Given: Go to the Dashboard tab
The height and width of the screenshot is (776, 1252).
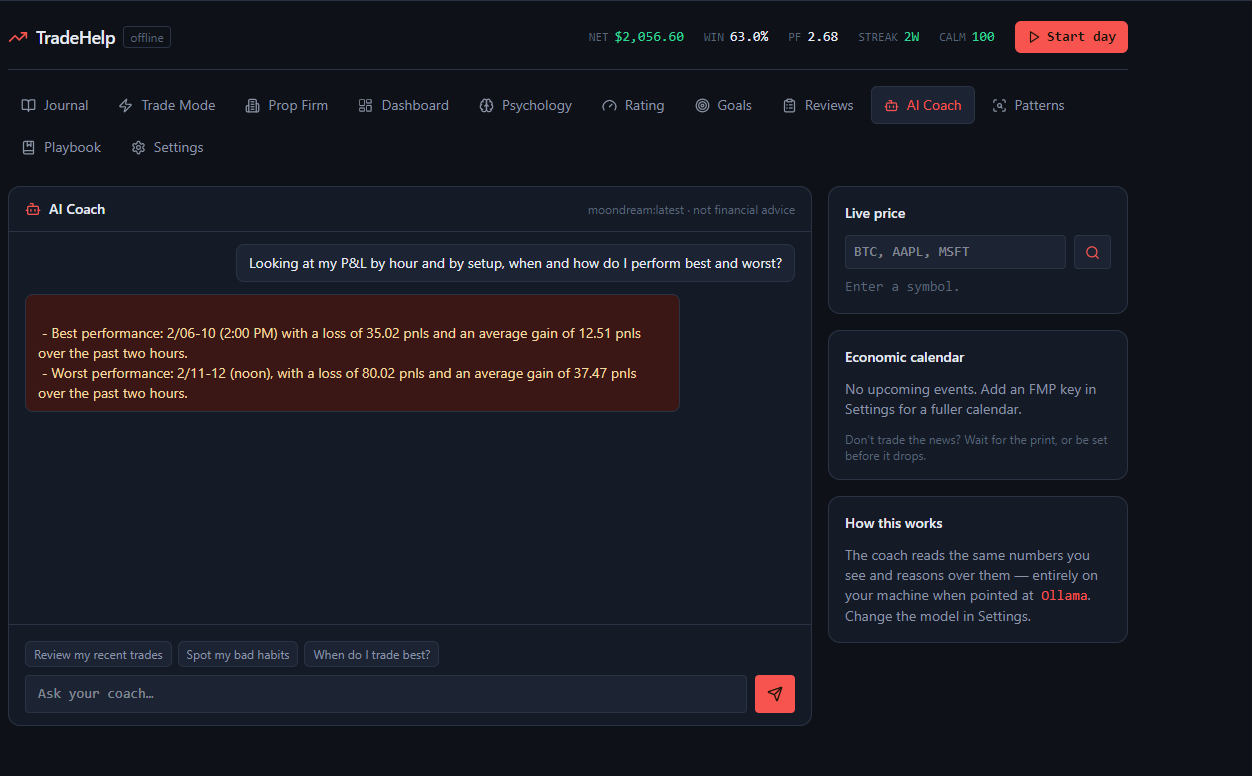Looking at the screenshot, I should point(404,105).
